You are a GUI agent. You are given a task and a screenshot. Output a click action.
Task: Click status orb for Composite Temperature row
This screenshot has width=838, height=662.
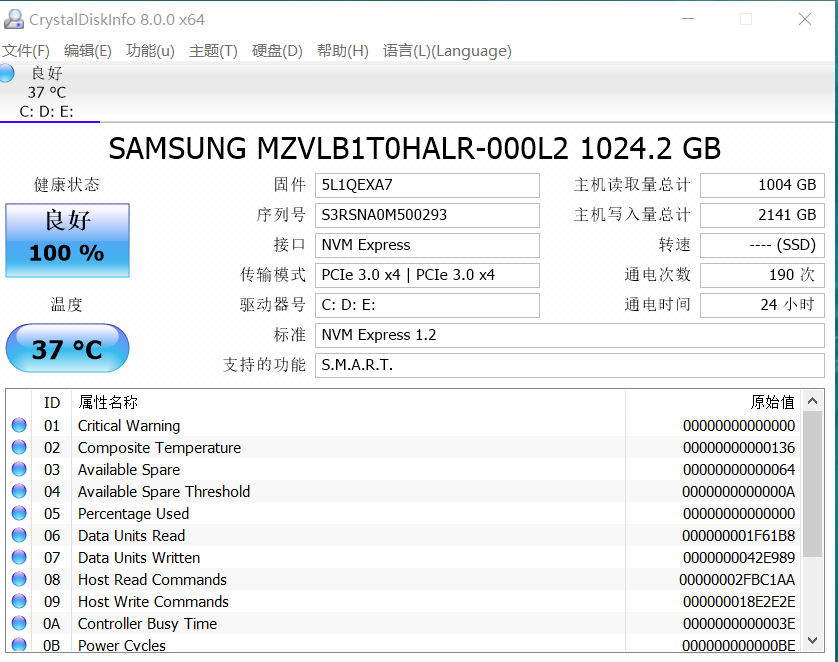pos(19,447)
